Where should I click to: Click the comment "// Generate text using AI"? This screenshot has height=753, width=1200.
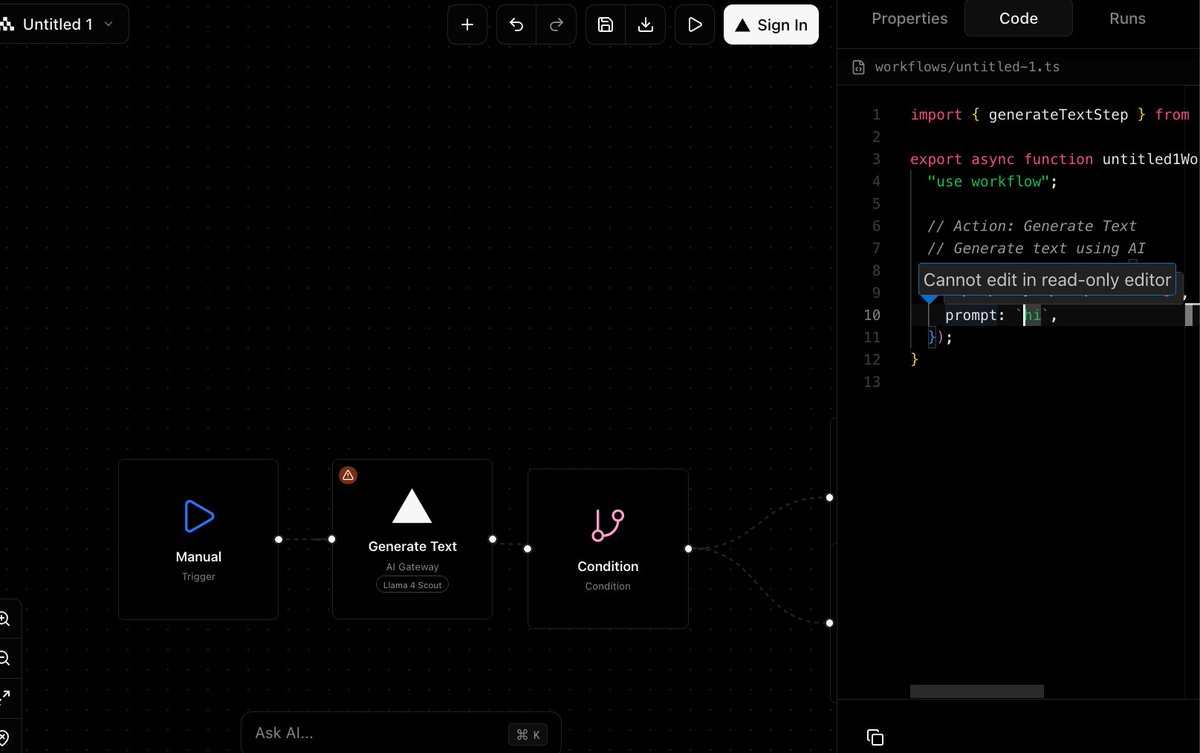coord(1036,248)
